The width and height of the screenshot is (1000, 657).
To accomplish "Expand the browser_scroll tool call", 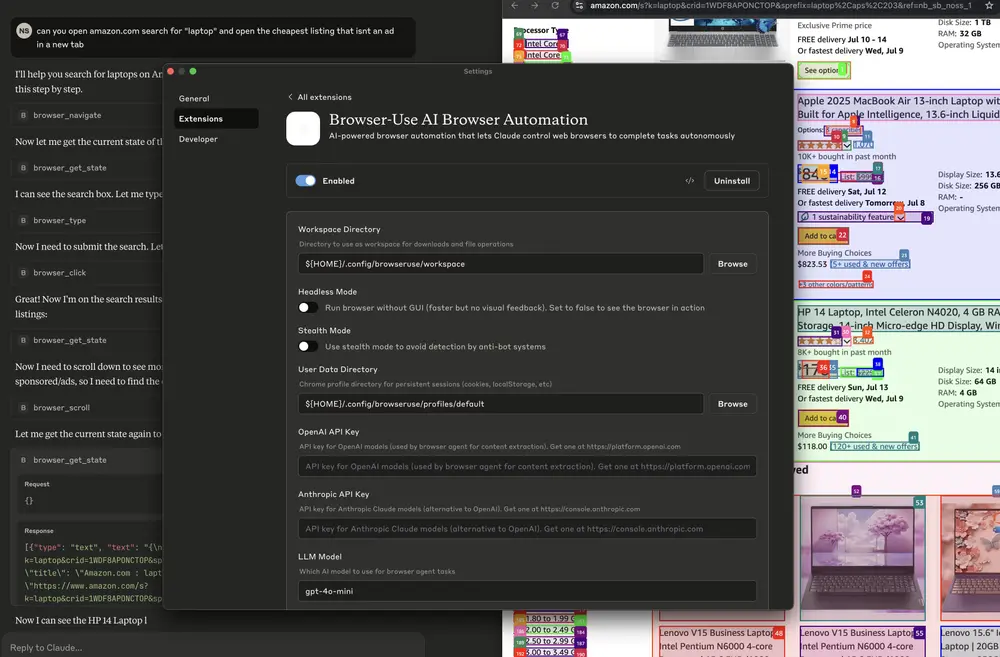I will click(x=61, y=408).
